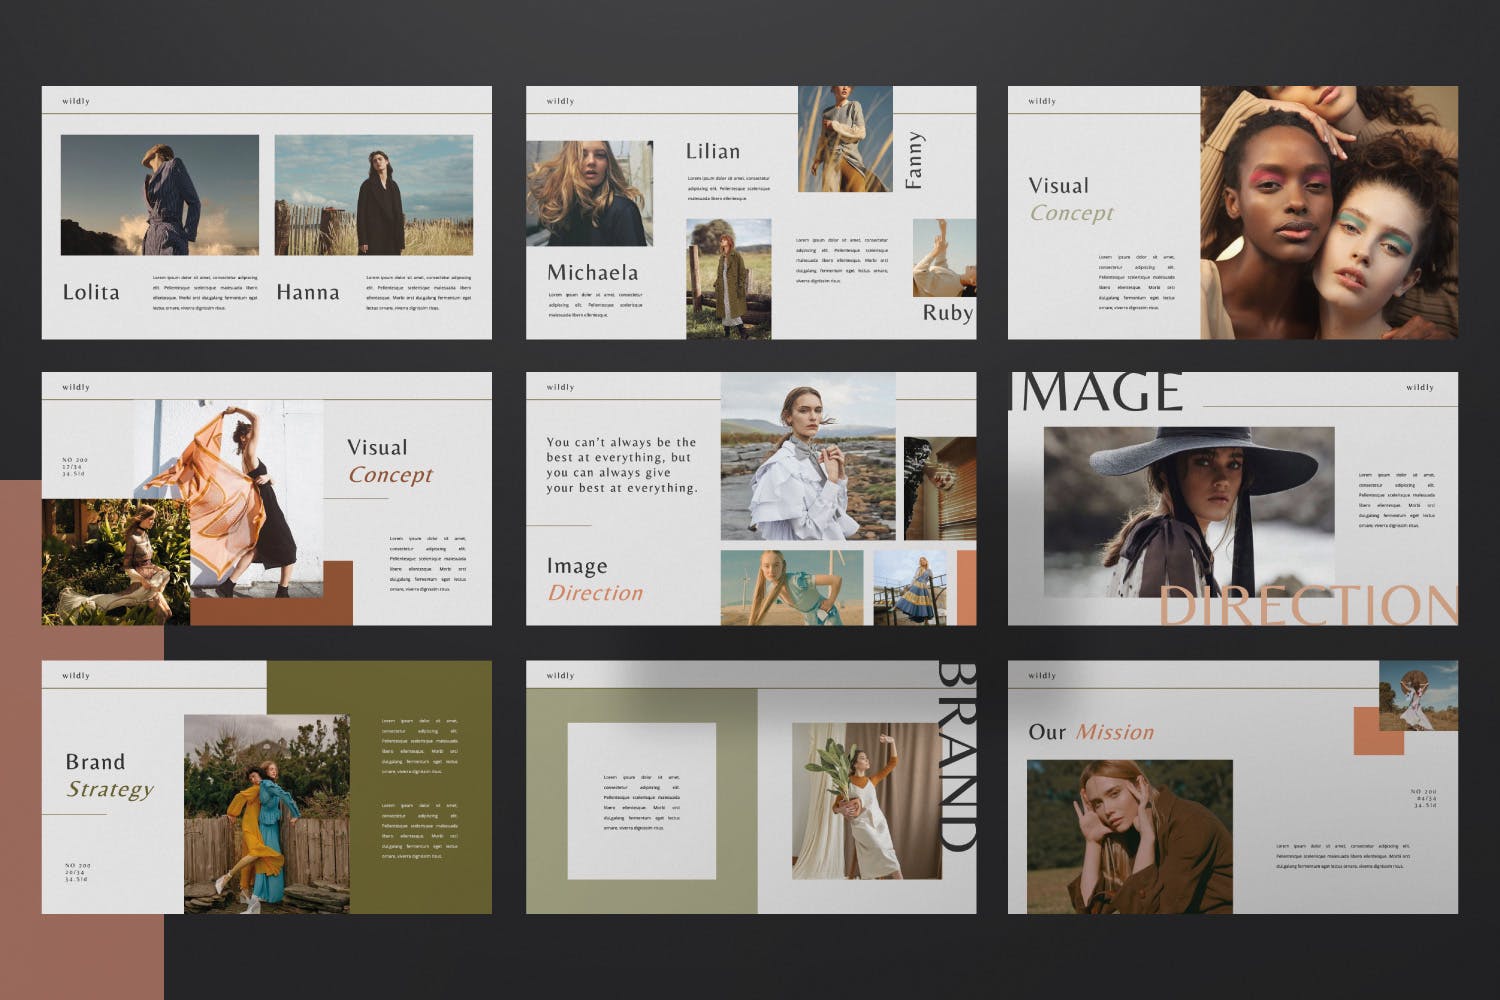The height and width of the screenshot is (1000, 1500).
Task: Click the large orange "DIRECTION" heading
Action: click(x=1308, y=606)
